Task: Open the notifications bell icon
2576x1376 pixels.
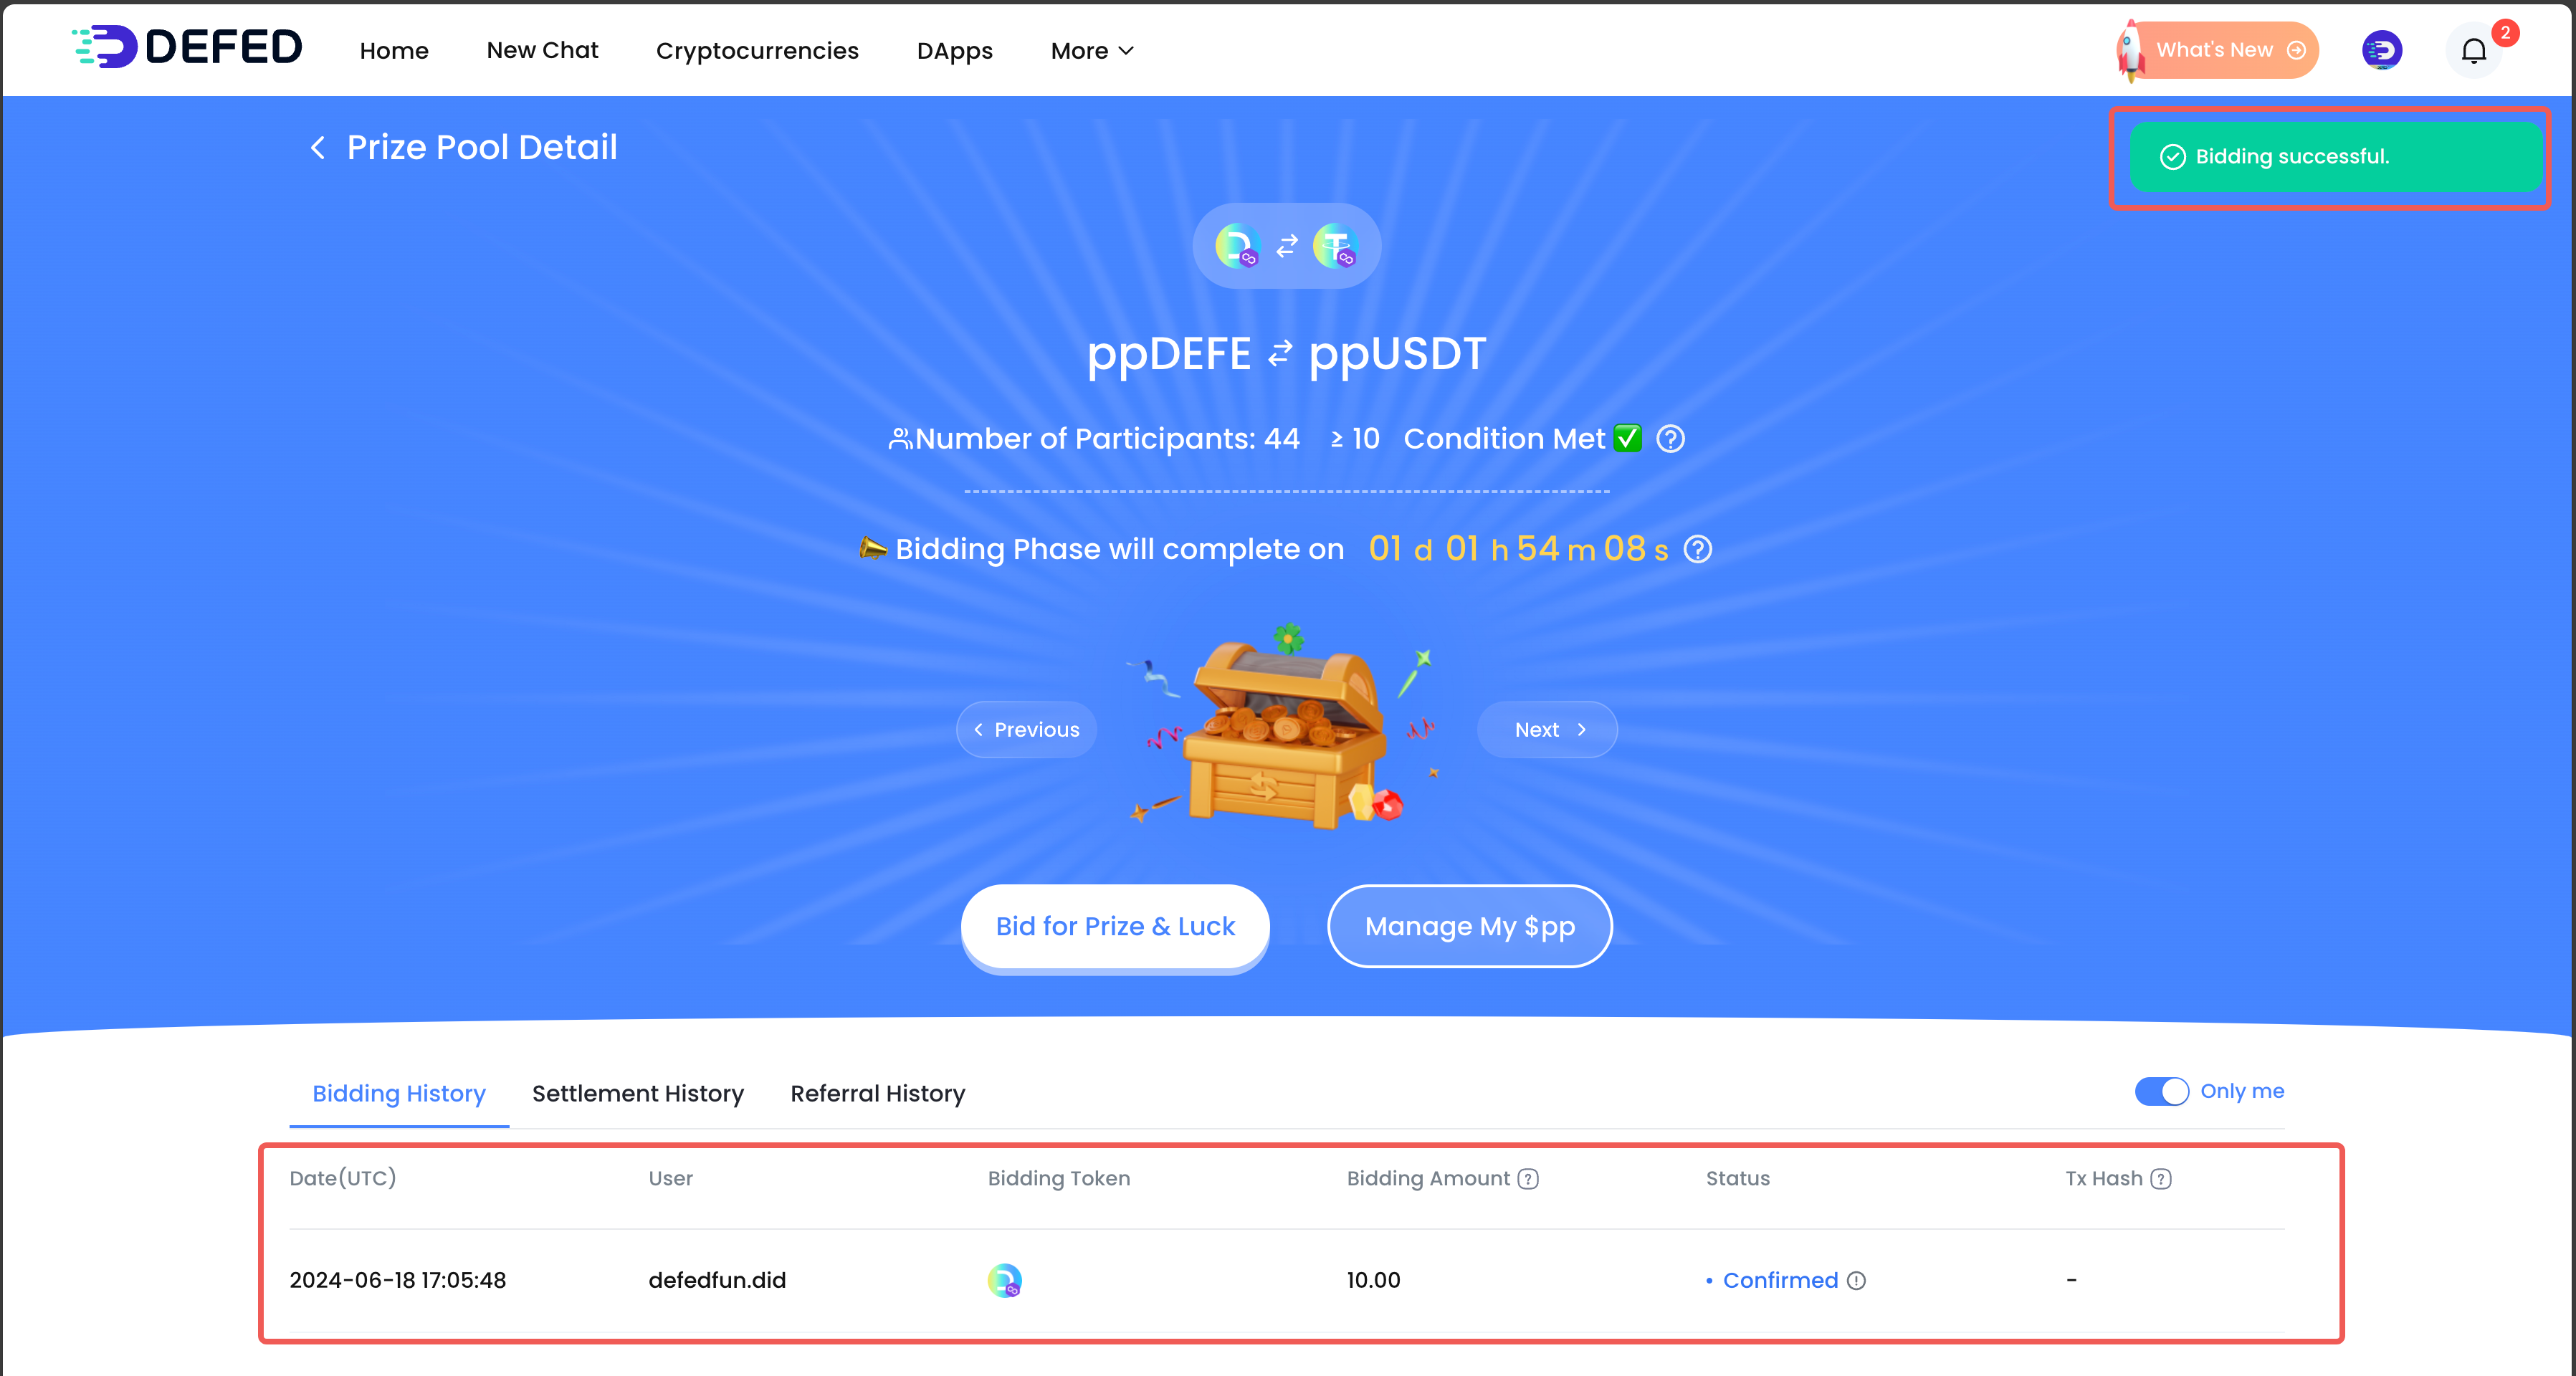Action: [x=2473, y=50]
